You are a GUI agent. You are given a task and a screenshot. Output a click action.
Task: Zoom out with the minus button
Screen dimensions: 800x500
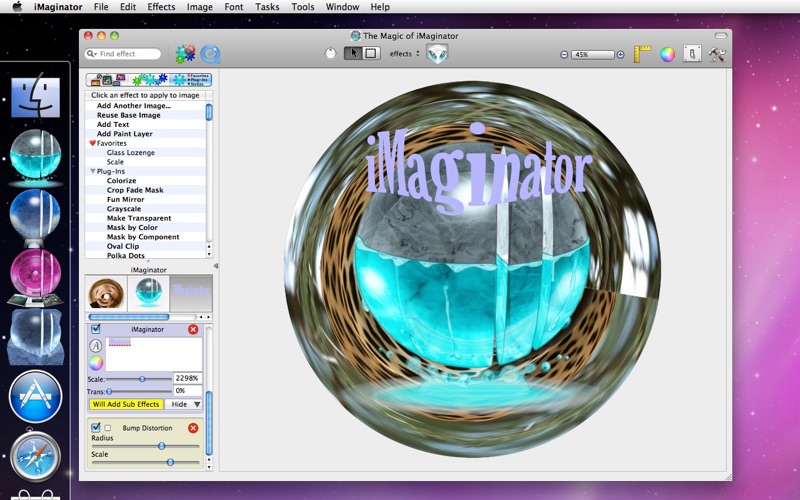click(564, 55)
